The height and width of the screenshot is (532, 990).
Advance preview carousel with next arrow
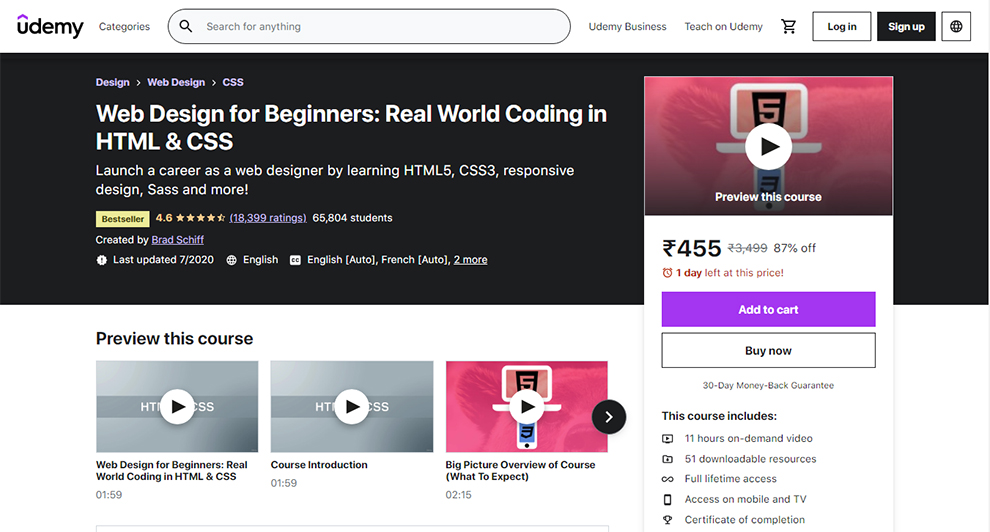point(609,417)
